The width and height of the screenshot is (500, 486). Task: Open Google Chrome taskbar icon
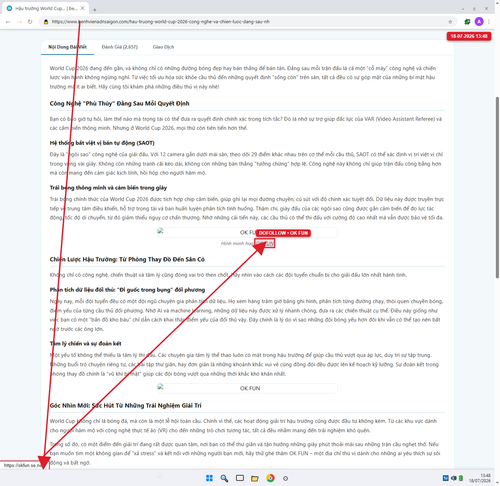(270, 478)
